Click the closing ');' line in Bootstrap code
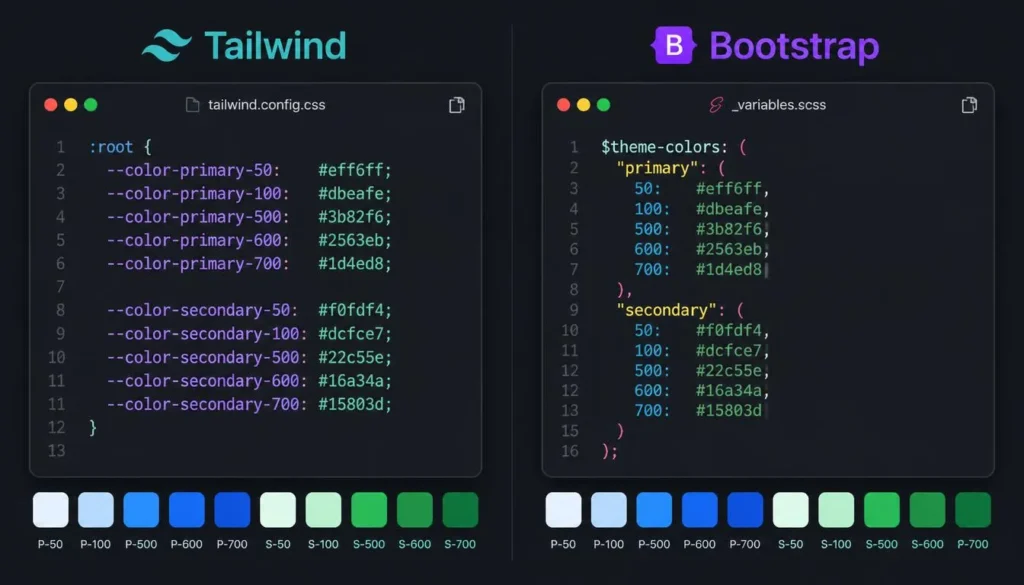 [x=609, y=451]
